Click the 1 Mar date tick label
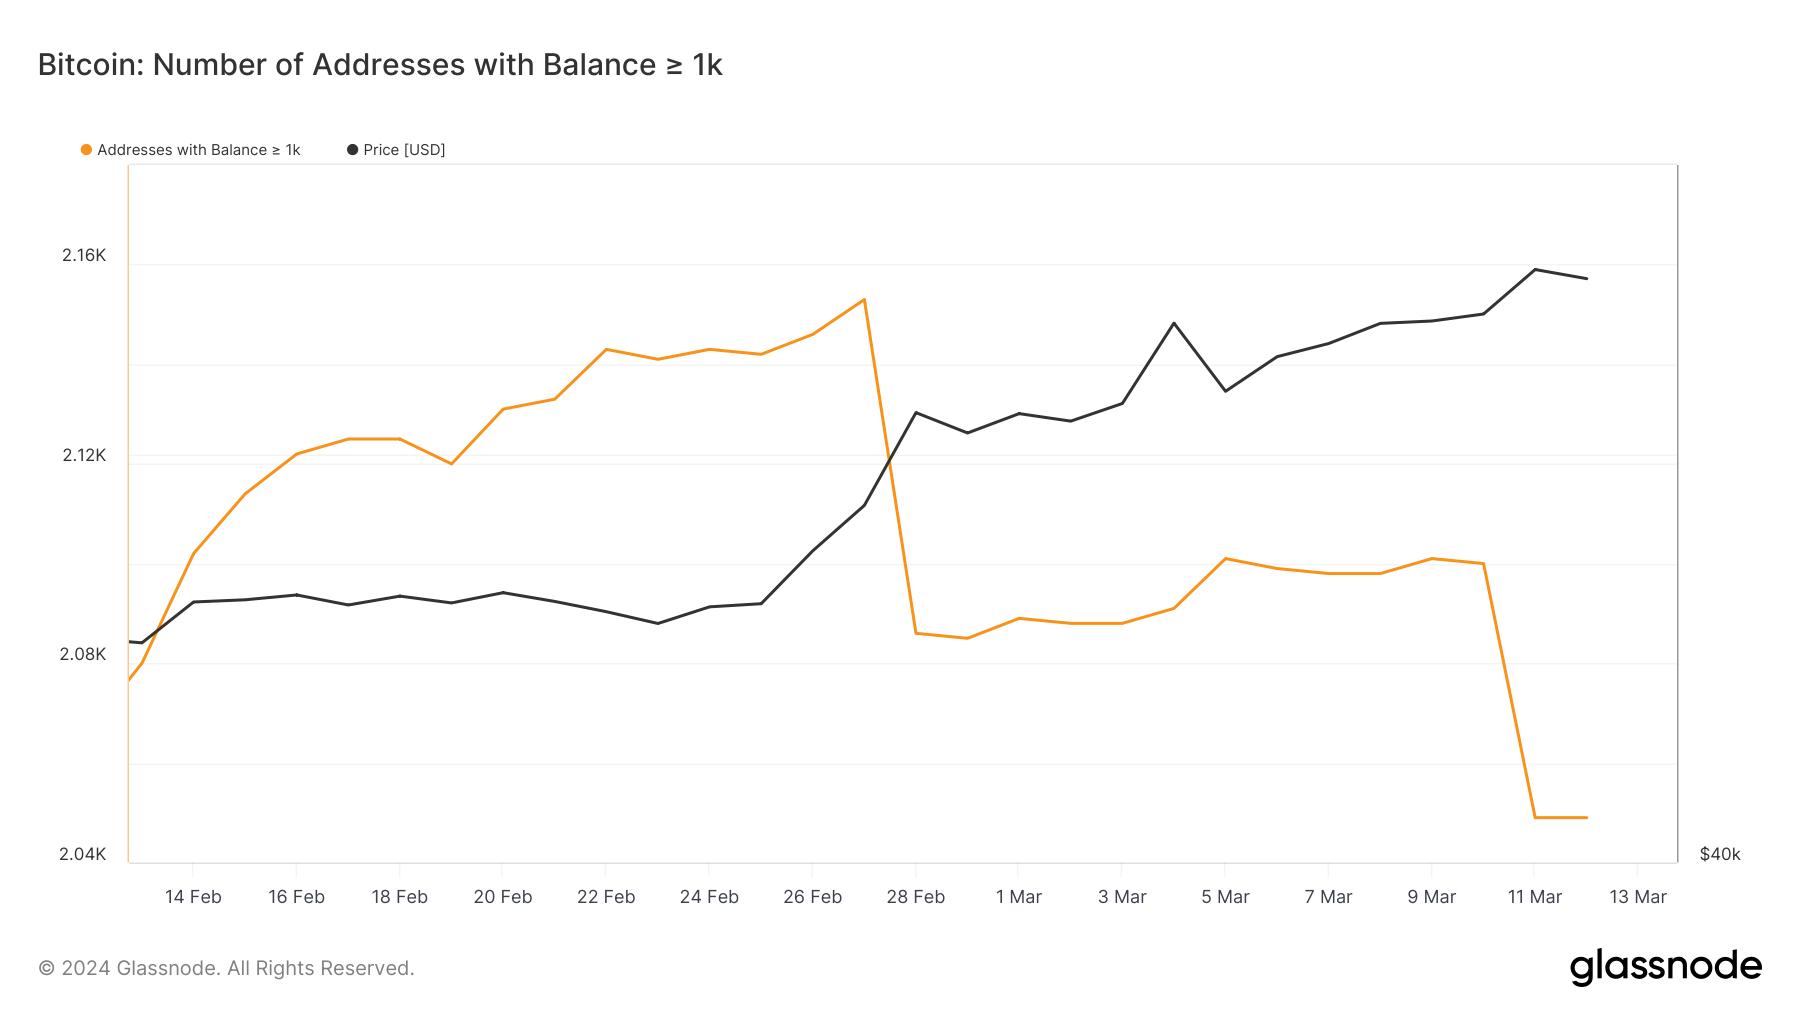Screen dimensions: 1800x1013 1018,897
